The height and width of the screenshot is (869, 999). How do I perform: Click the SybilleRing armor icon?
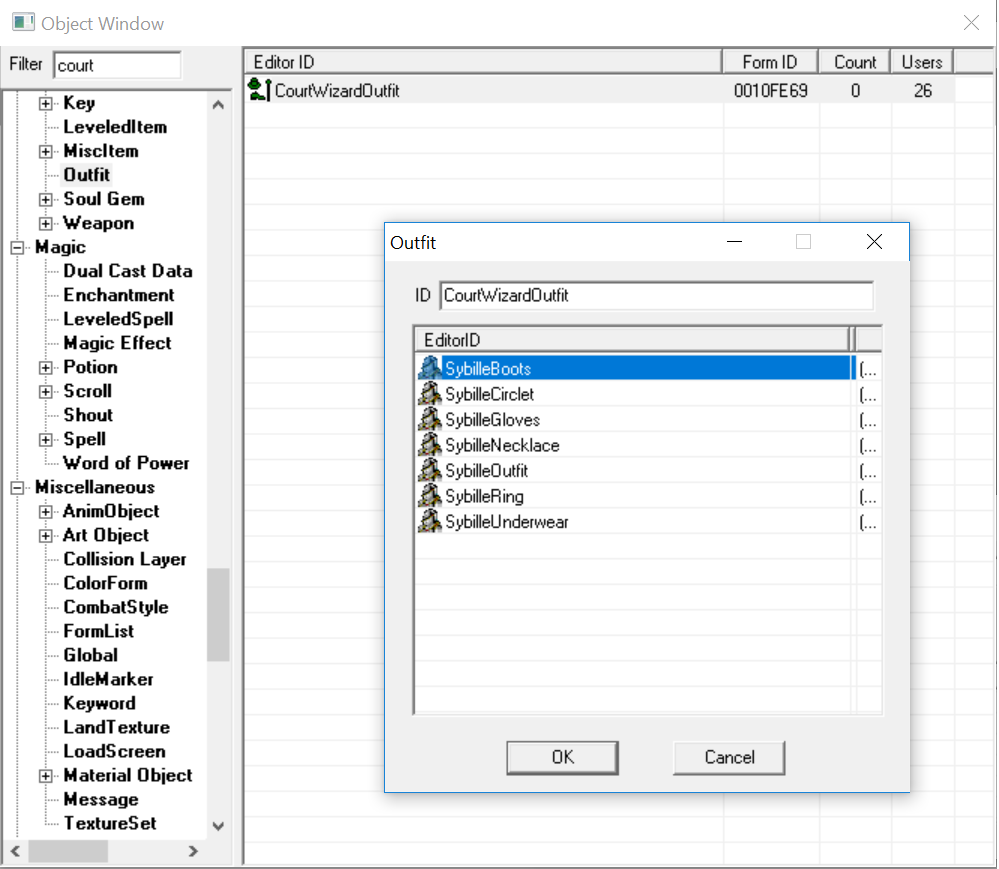pos(429,496)
